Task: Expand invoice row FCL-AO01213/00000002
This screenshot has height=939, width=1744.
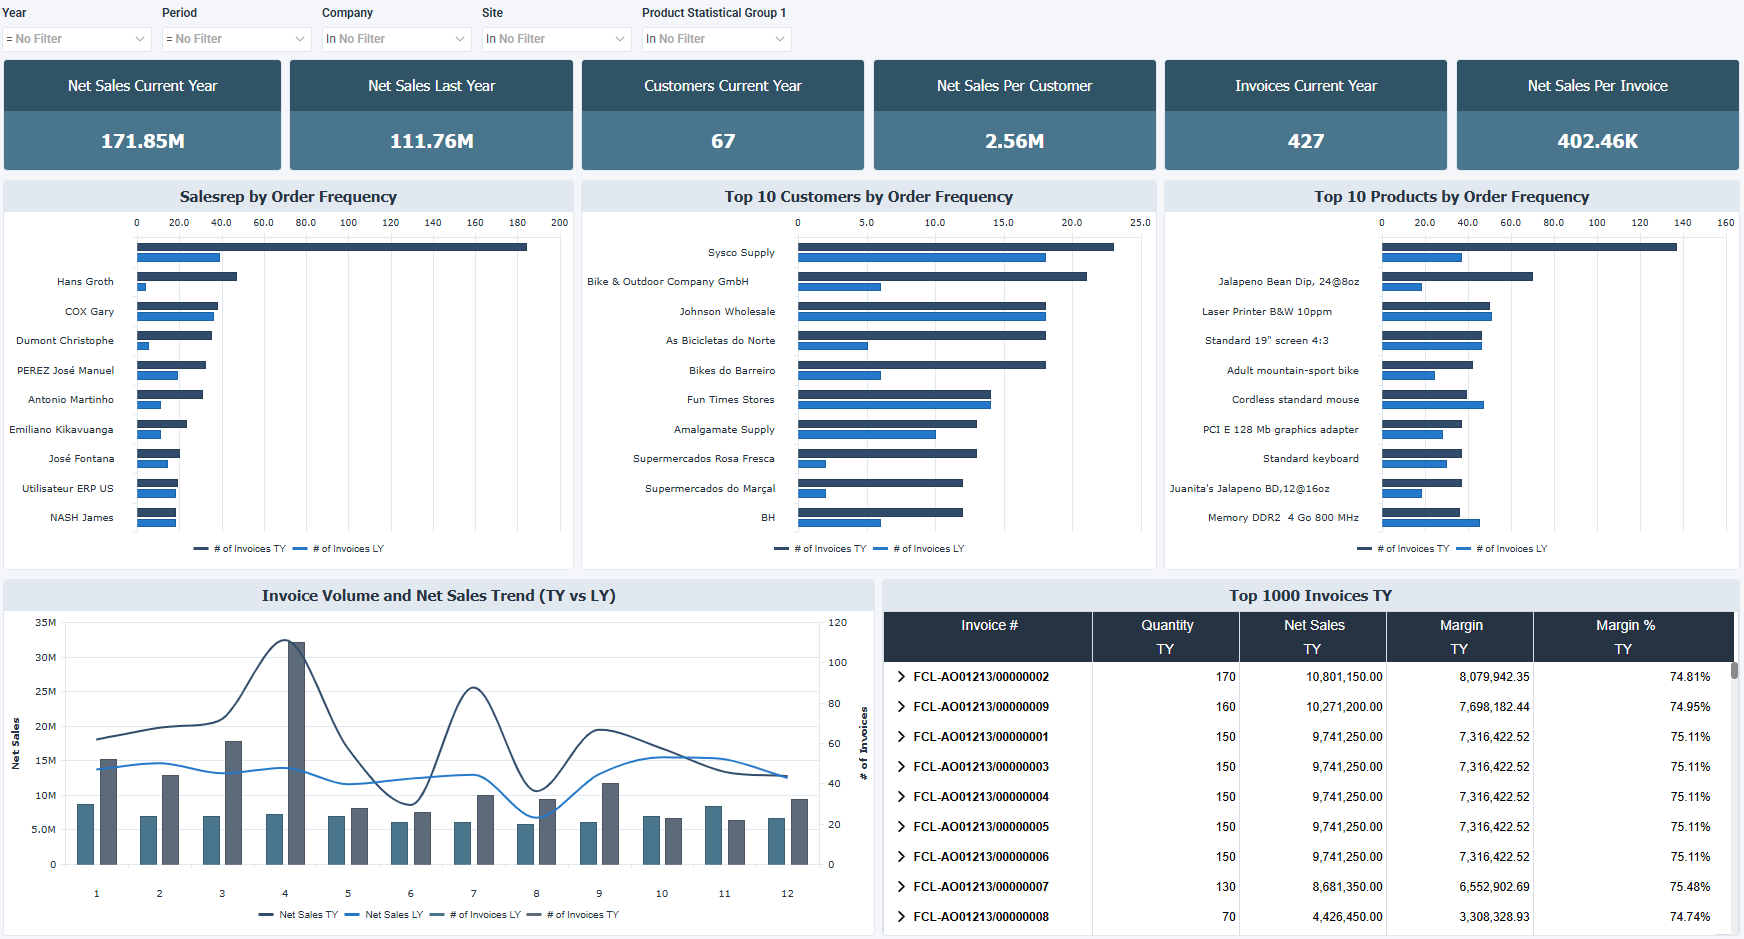Action: coord(901,677)
